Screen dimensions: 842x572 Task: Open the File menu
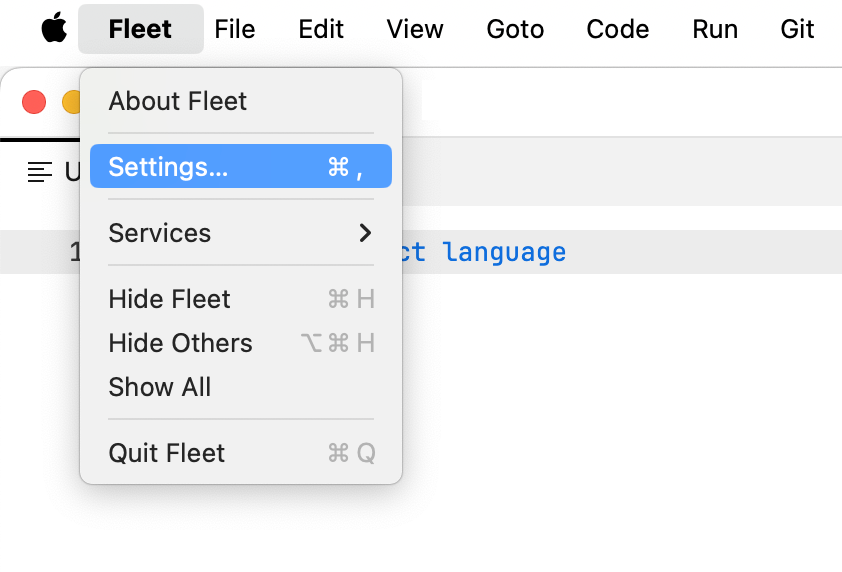click(x=235, y=29)
